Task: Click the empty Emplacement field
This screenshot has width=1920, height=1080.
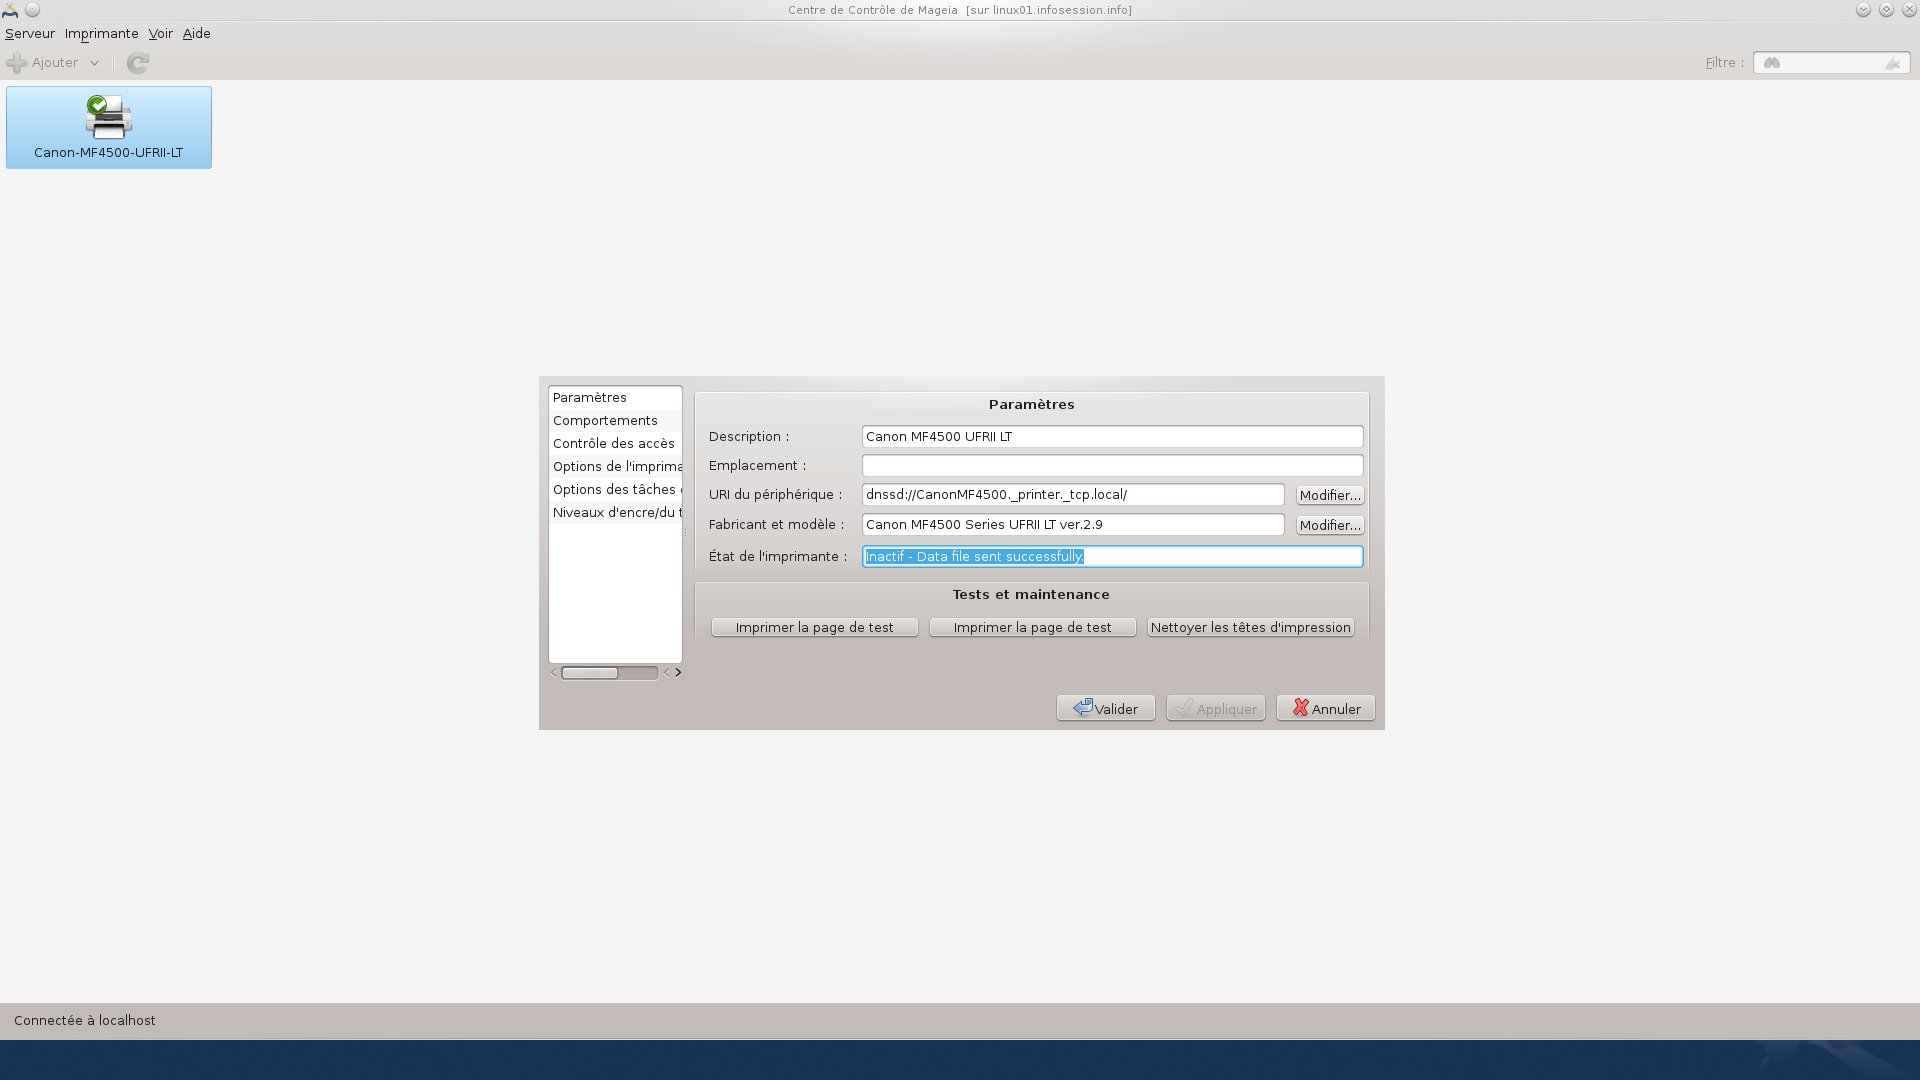Action: tap(1112, 466)
